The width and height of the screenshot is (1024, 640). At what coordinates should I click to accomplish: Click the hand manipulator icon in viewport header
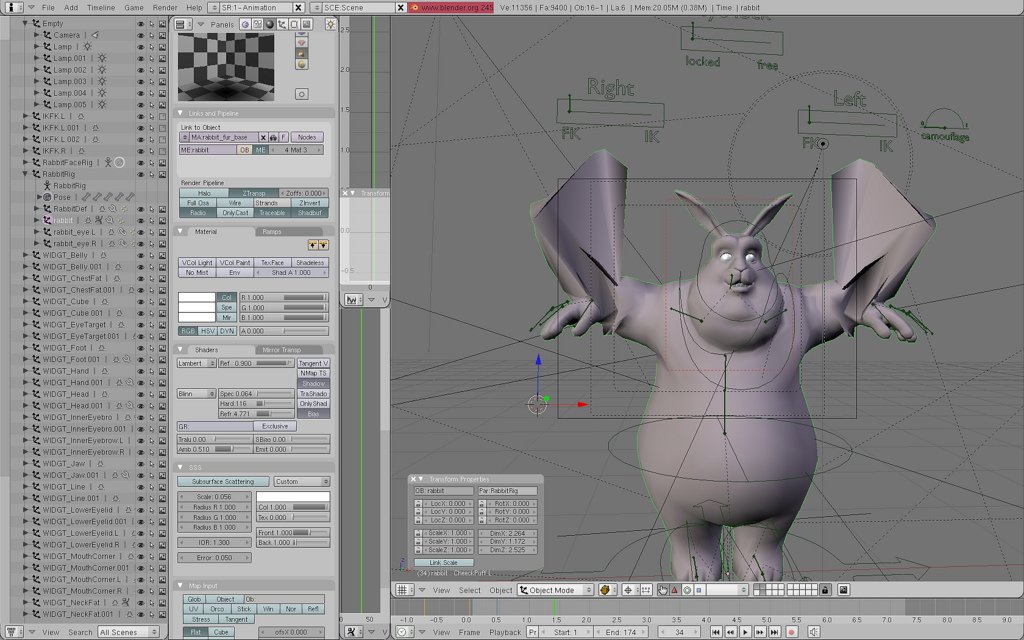662,590
